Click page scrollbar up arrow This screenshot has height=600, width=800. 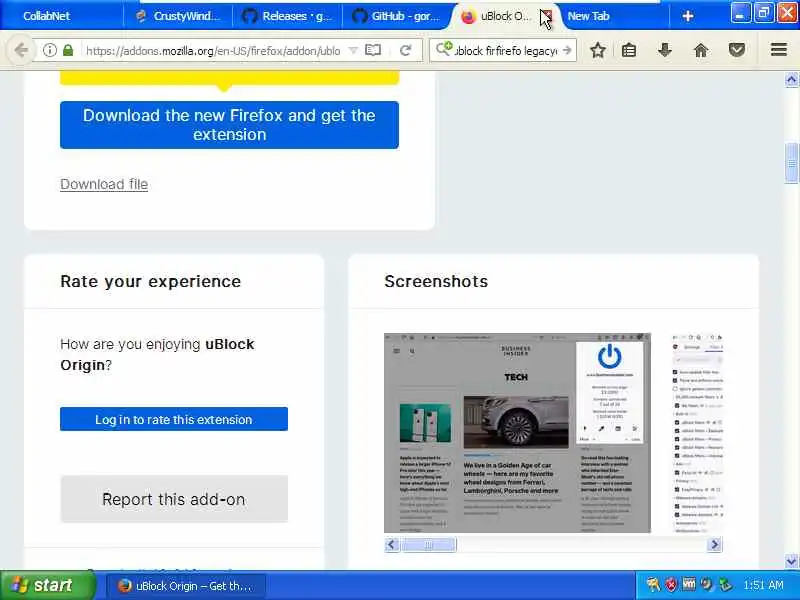tap(791, 80)
